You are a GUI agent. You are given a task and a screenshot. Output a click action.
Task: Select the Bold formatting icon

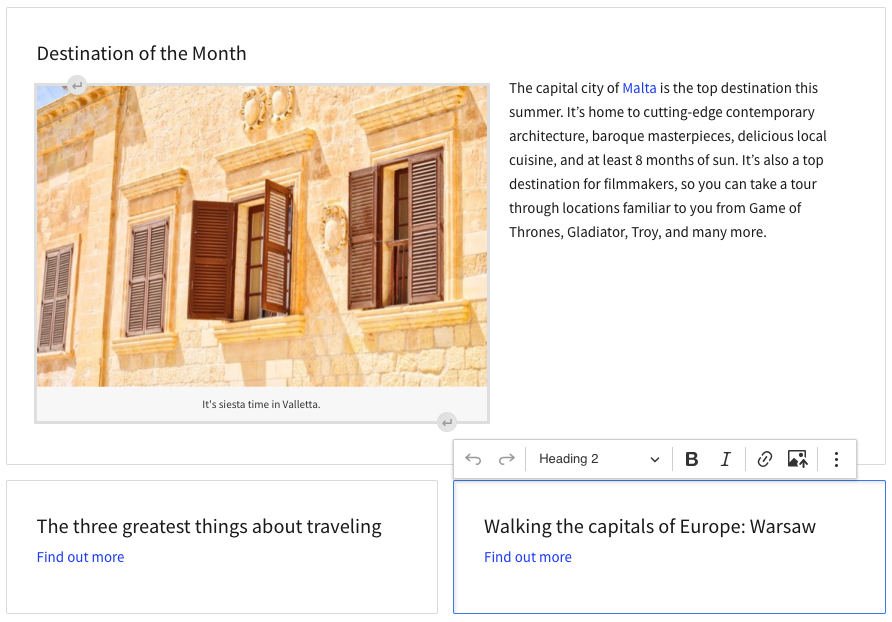pyautogui.click(x=692, y=458)
